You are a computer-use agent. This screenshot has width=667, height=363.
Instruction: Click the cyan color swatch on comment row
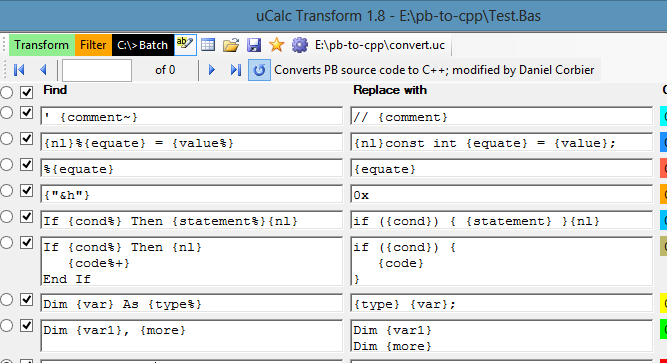[663, 117]
